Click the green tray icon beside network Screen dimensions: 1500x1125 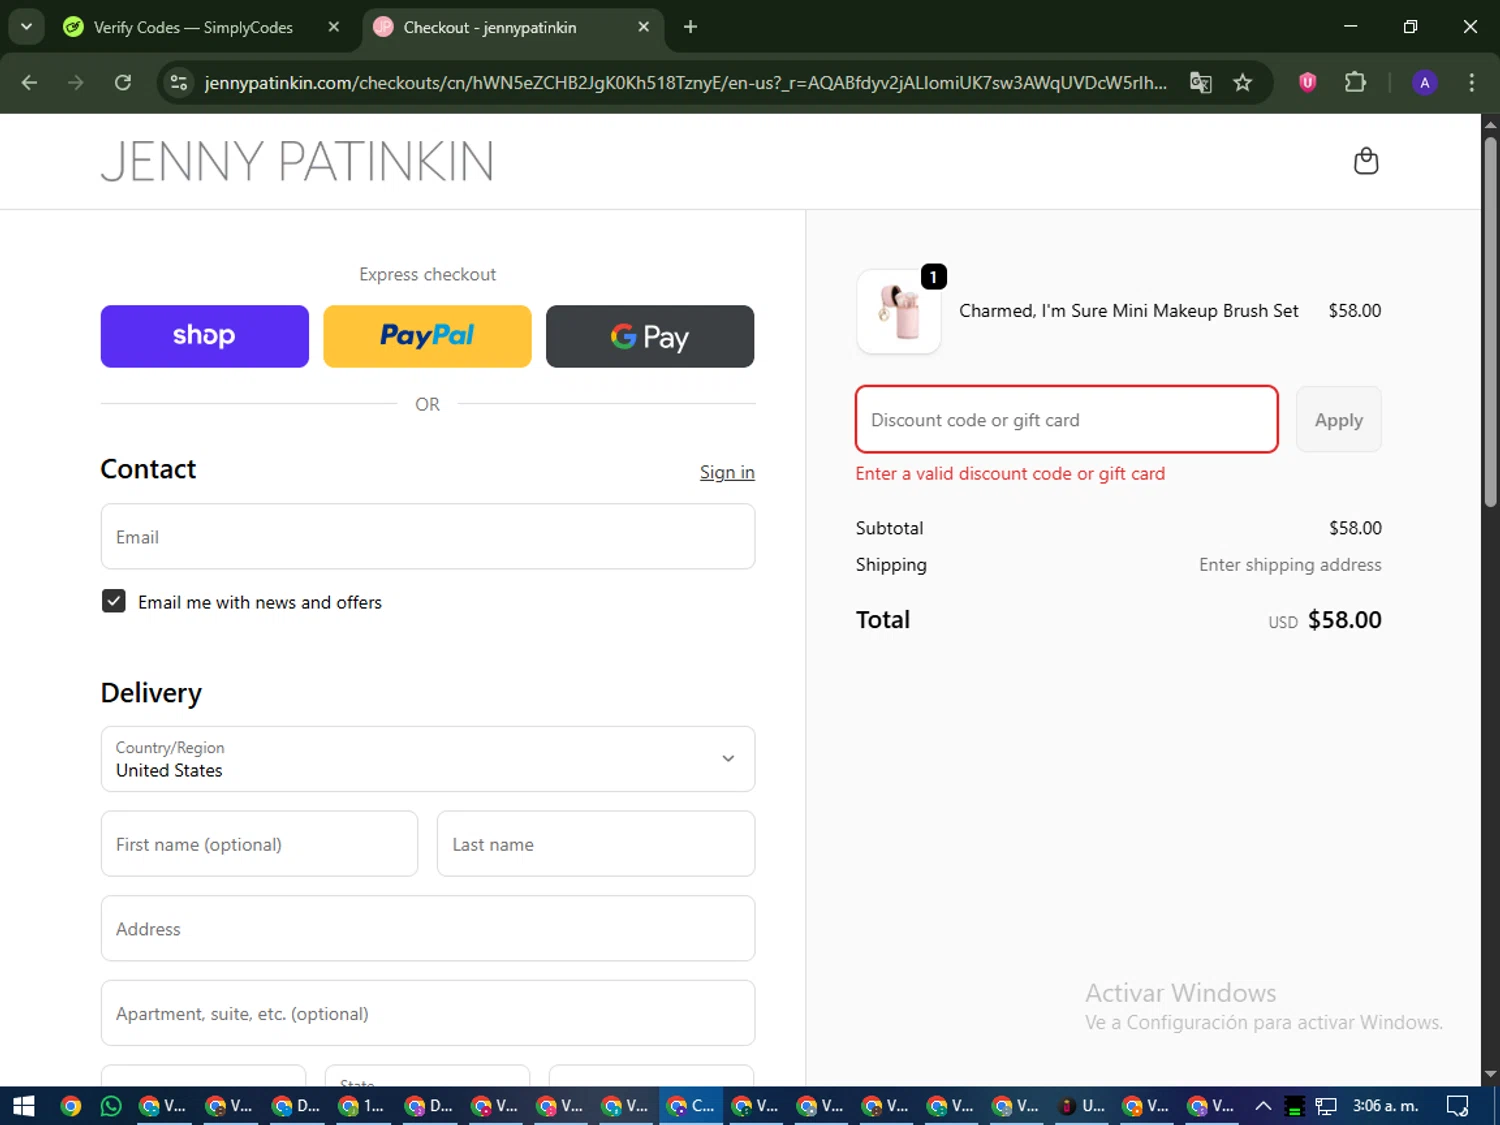tap(1294, 1106)
